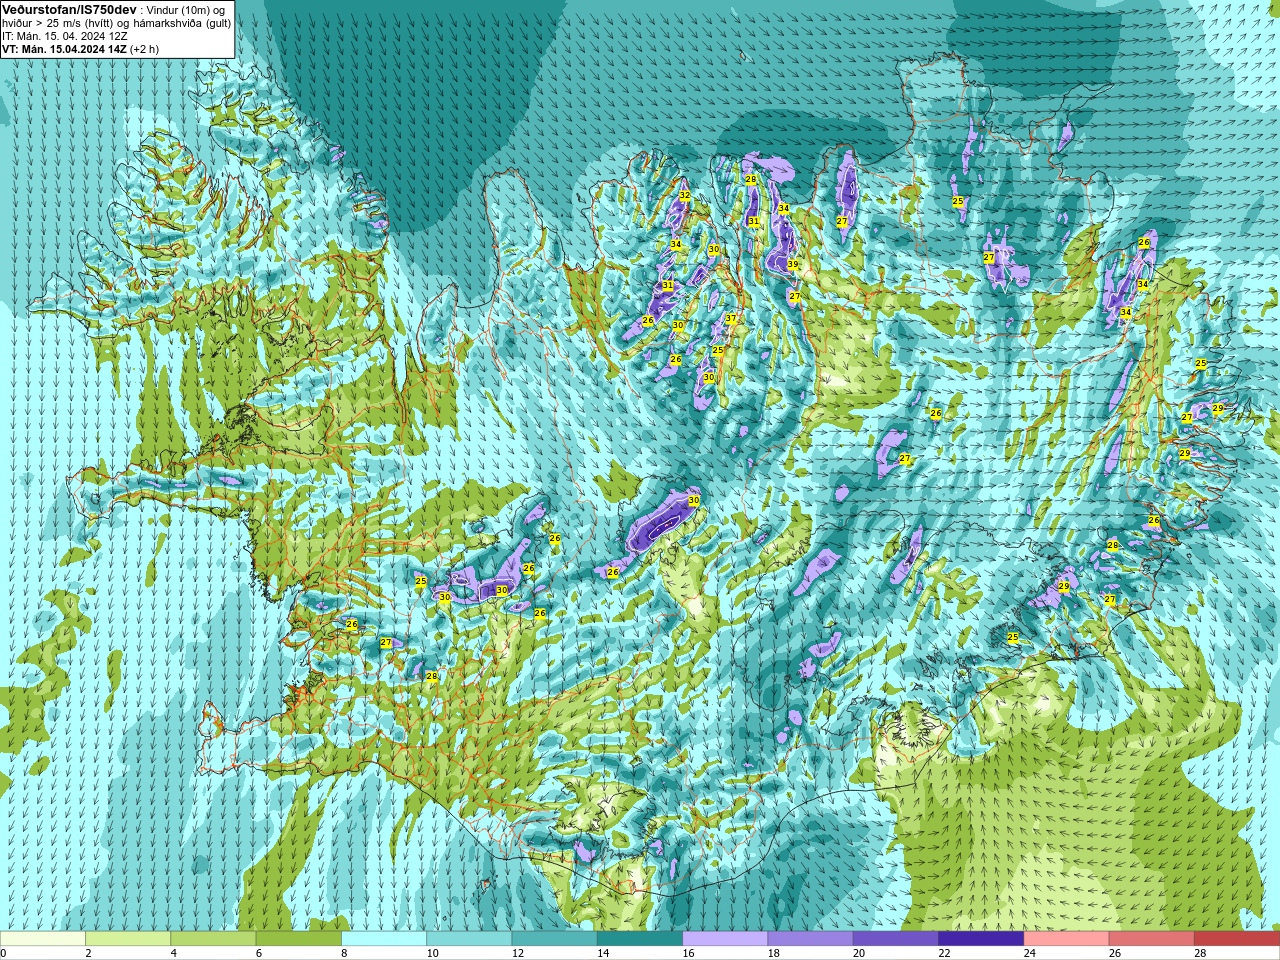This screenshot has height=960, width=1280.
Task: Select the 2–4 m/s light green legend swatch
Action: tap(128, 939)
